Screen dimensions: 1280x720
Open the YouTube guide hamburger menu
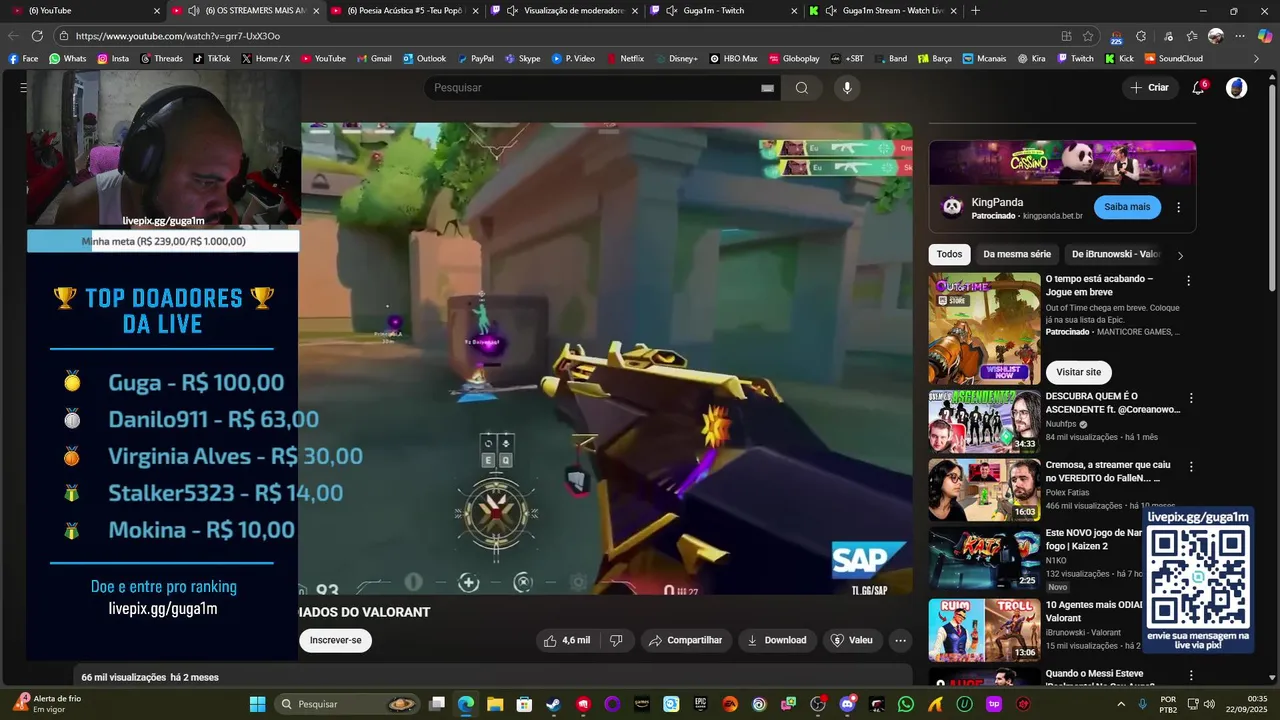[23, 88]
